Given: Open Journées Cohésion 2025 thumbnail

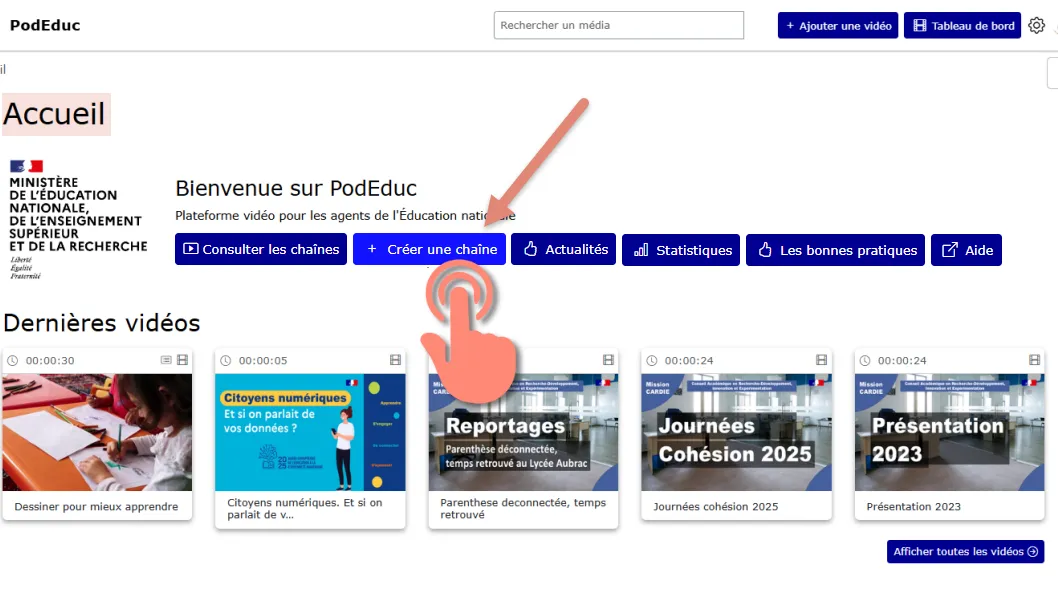Looking at the screenshot, I should [736, 432].
